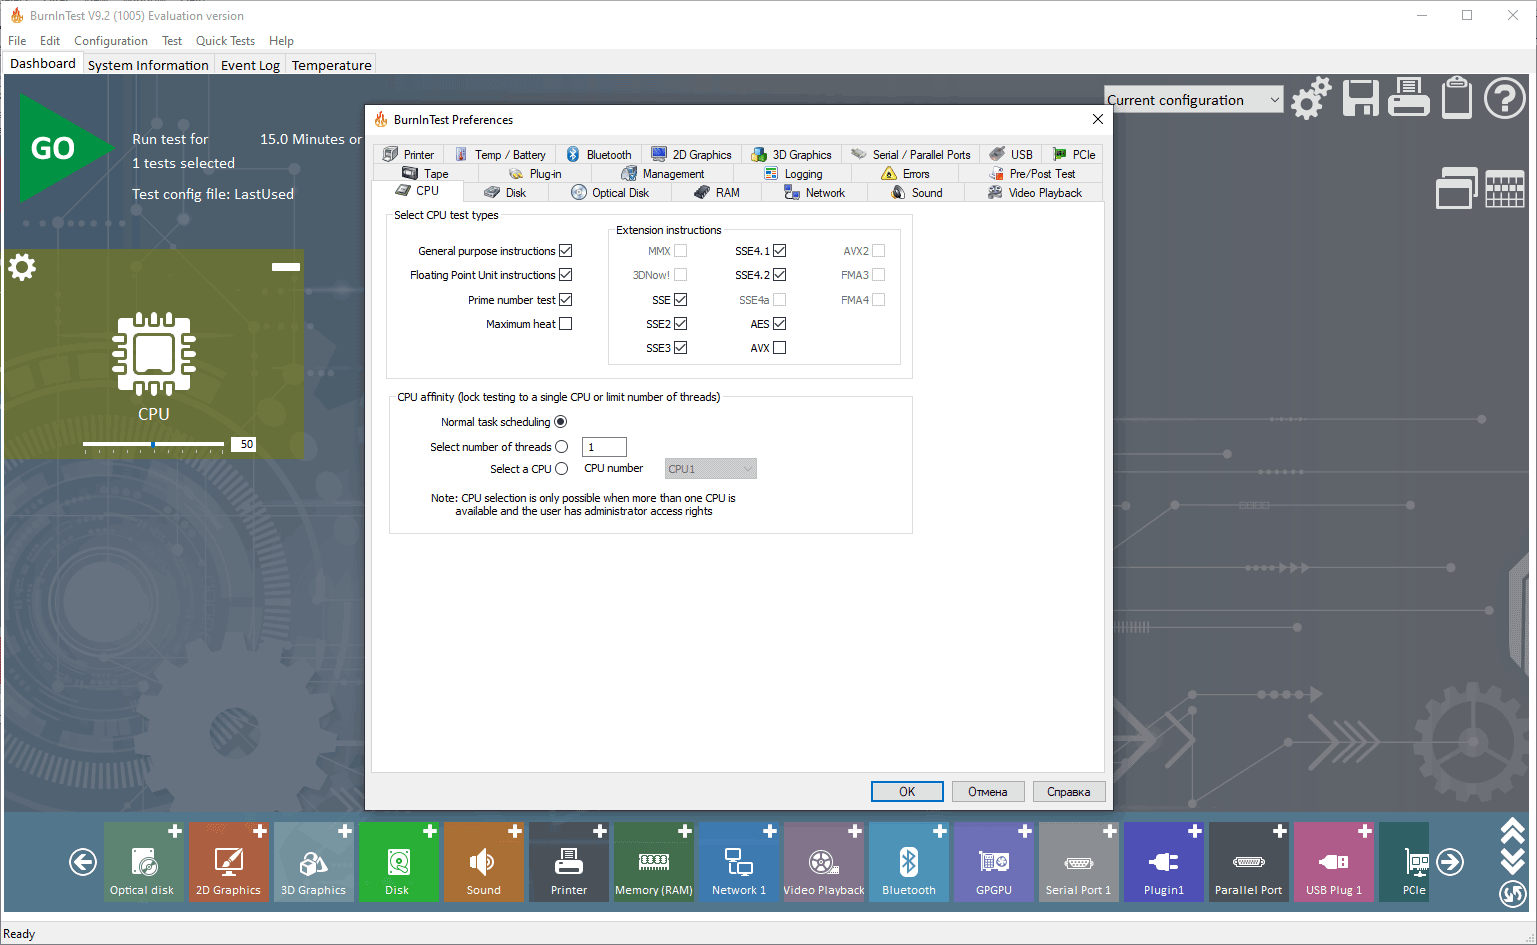This screenshot has width=1537, height=945.
Task: Enable Maximum heat checkbox
Action: coord(566,324)
